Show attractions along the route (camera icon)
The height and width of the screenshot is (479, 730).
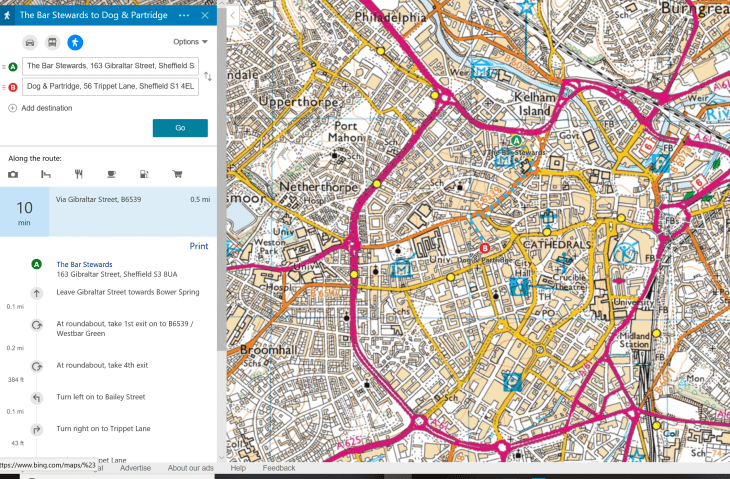pos(13,174)
